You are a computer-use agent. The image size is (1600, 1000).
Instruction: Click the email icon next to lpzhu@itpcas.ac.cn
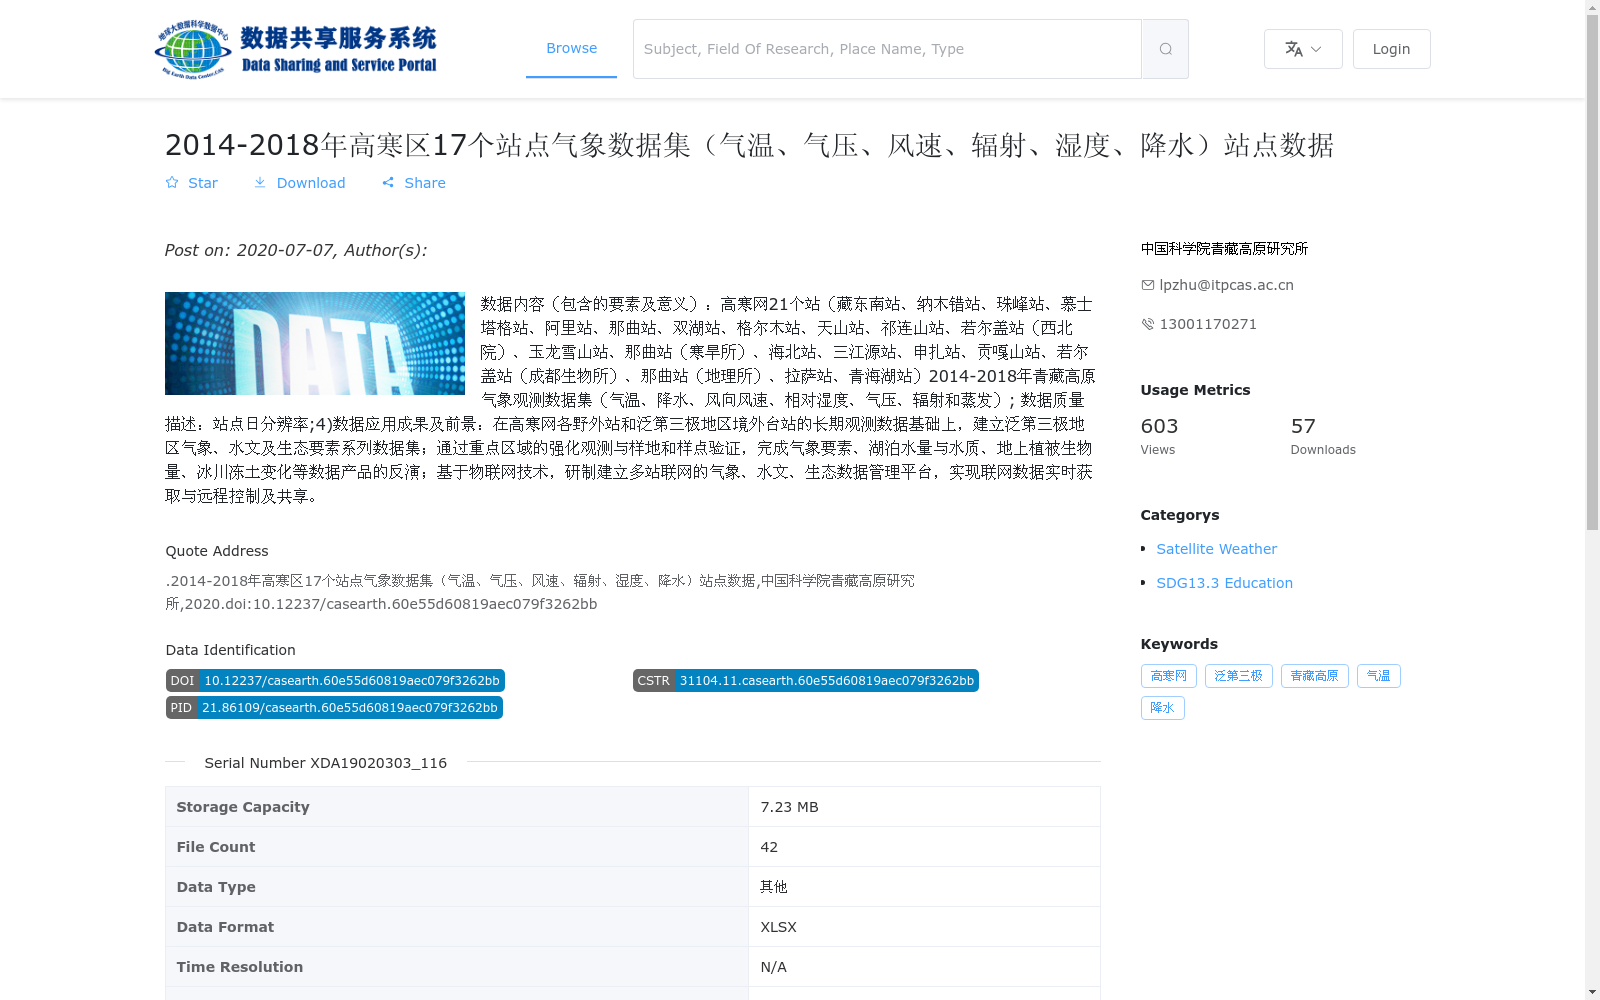point(1147,285)
